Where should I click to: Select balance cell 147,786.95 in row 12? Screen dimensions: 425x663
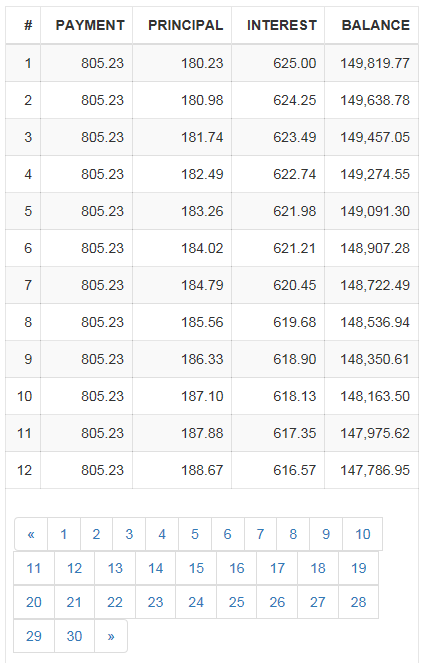(x=375, y=470)
